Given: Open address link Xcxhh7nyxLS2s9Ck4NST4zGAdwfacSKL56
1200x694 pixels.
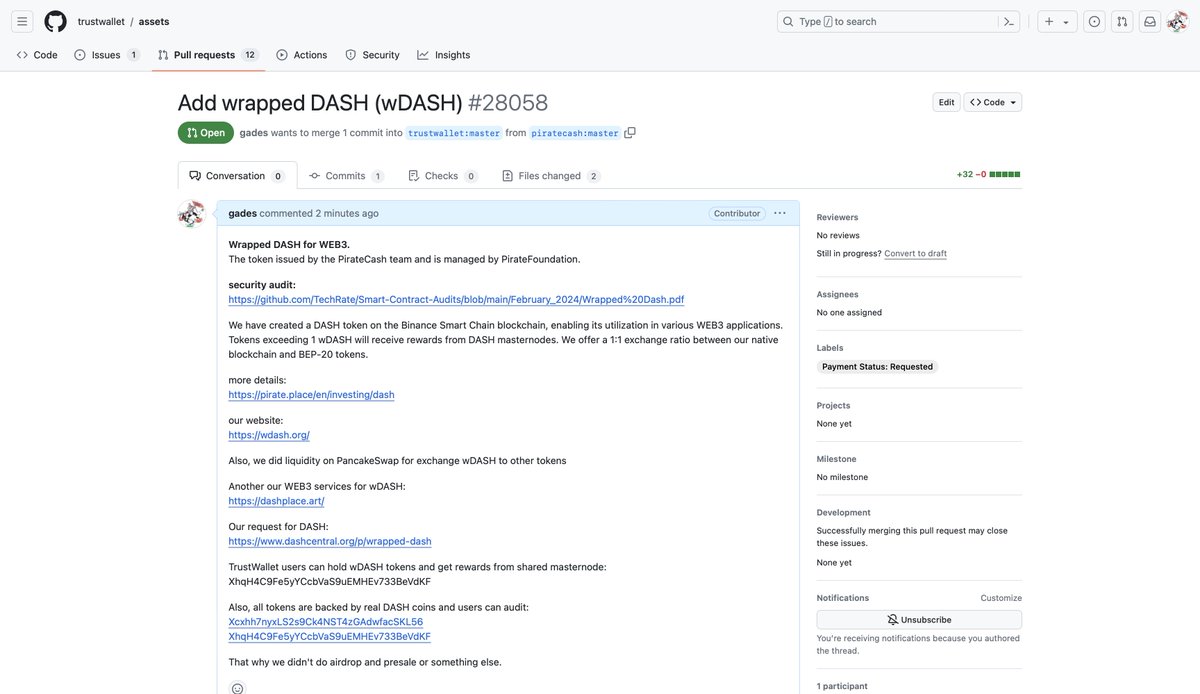Looking at the screenshot, I should (x=325, y=621).
